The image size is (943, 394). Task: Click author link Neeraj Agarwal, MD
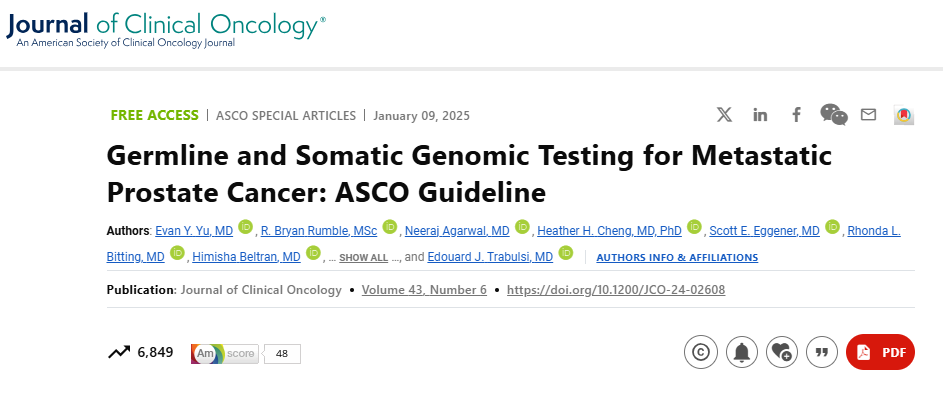(457, 231)
